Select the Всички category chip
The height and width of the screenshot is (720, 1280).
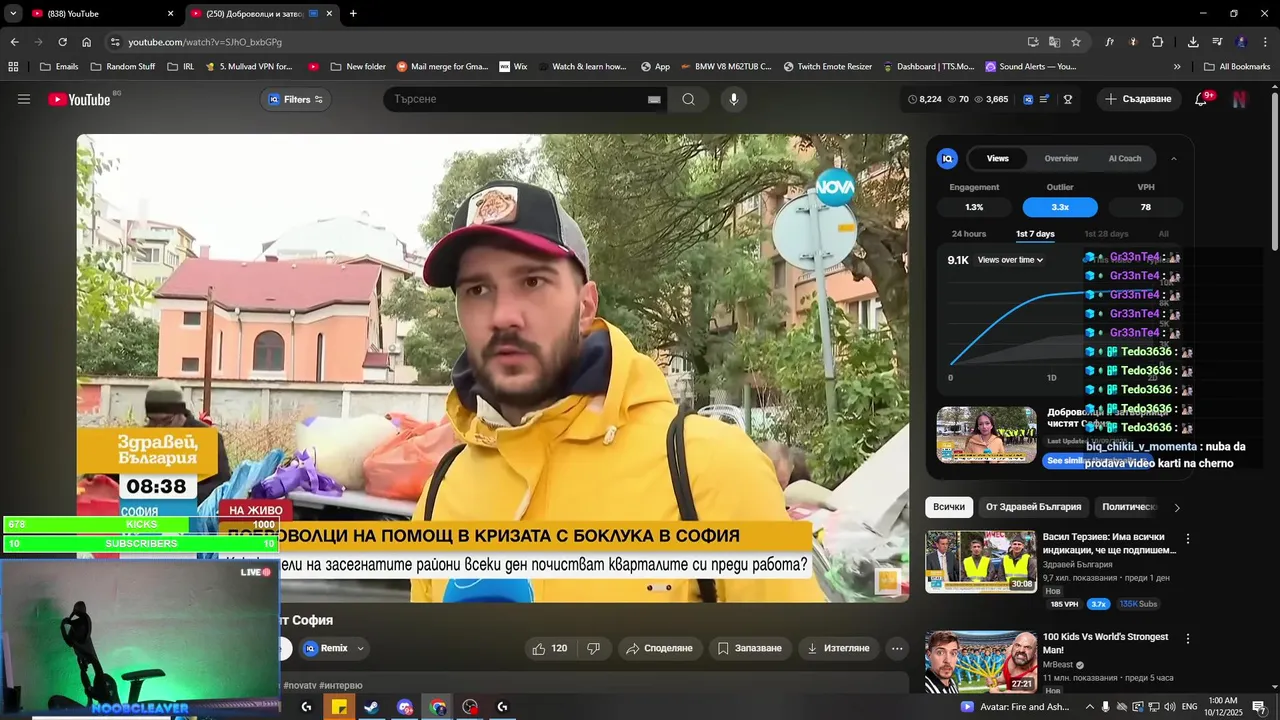[x=949, y=507]
